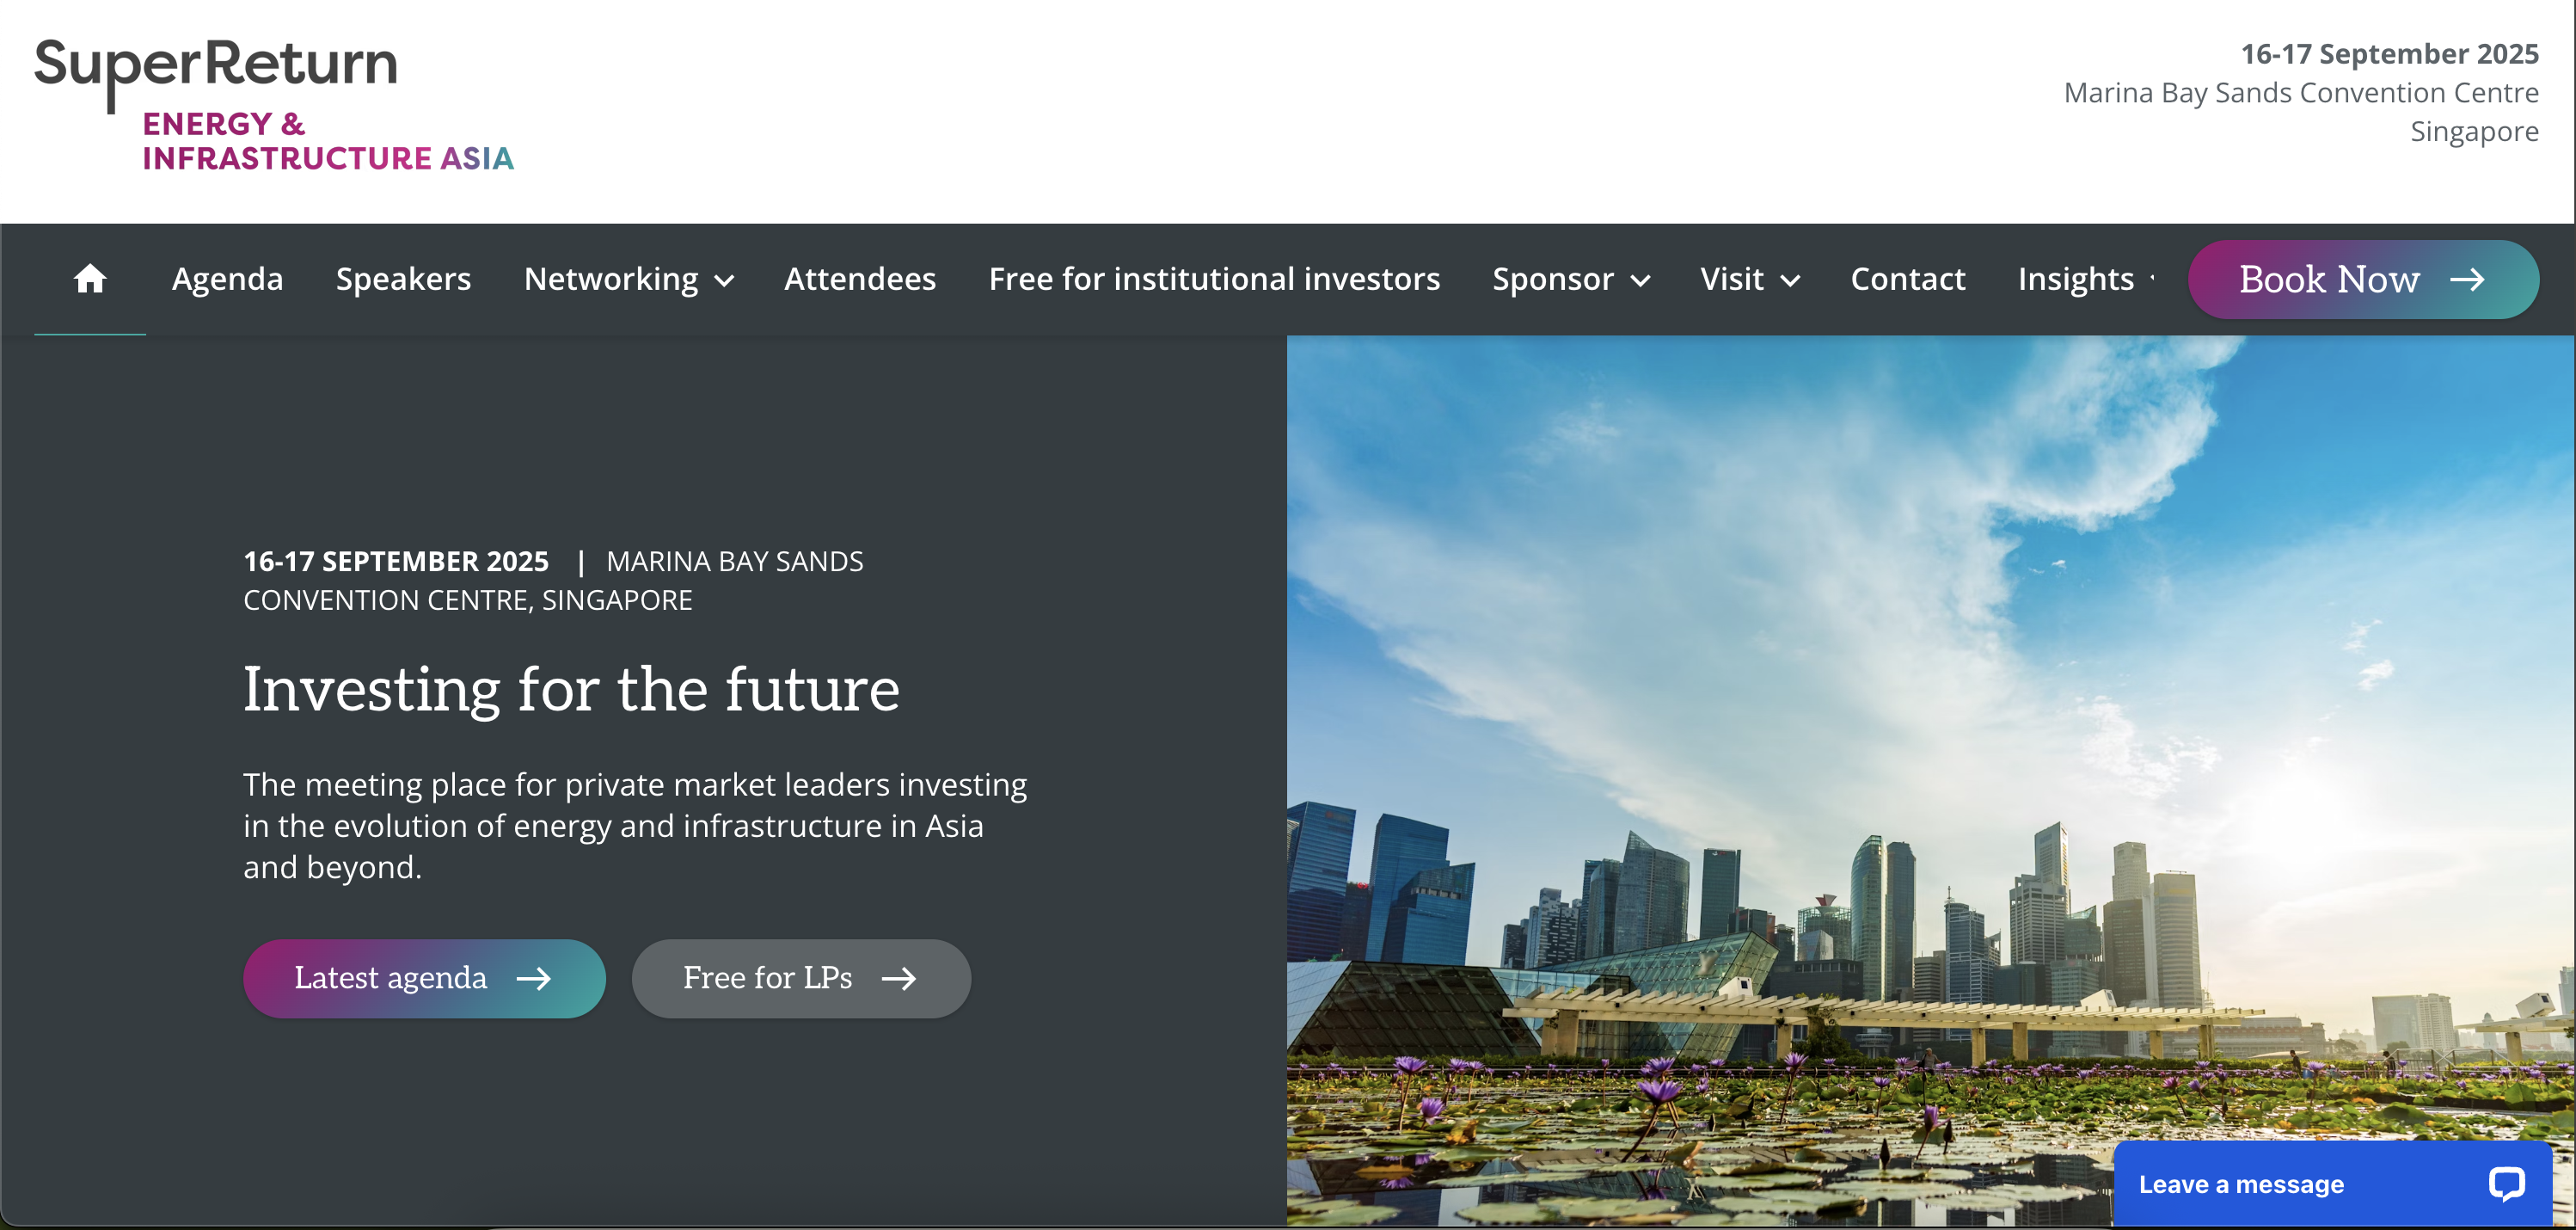
Task: Click the arrow beside Free for LPs
Action: tap(899, 978)
